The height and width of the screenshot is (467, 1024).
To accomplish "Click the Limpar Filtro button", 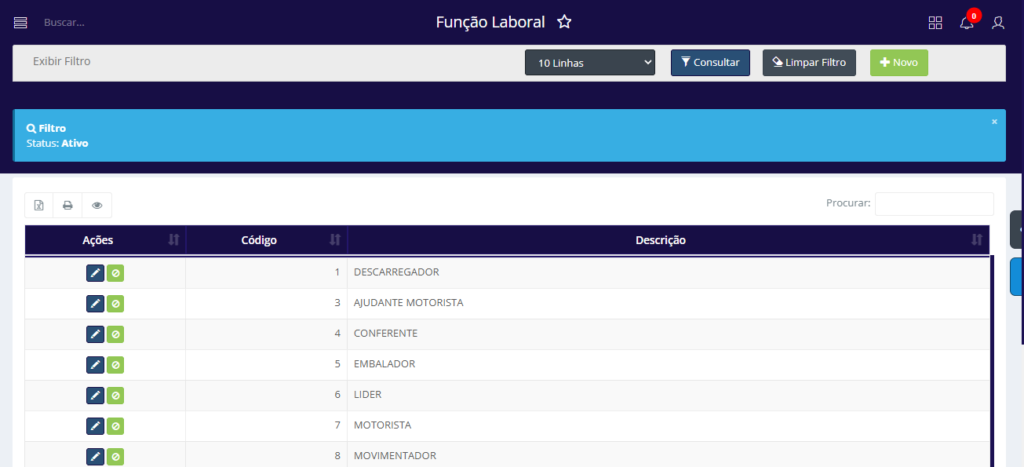I will 809,63.
